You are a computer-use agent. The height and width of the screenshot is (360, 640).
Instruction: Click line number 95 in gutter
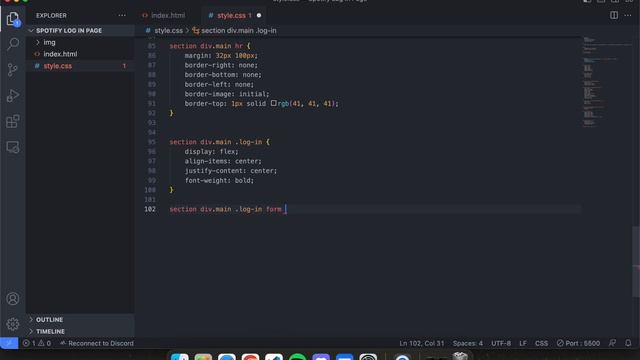click(x=151, y=142)
